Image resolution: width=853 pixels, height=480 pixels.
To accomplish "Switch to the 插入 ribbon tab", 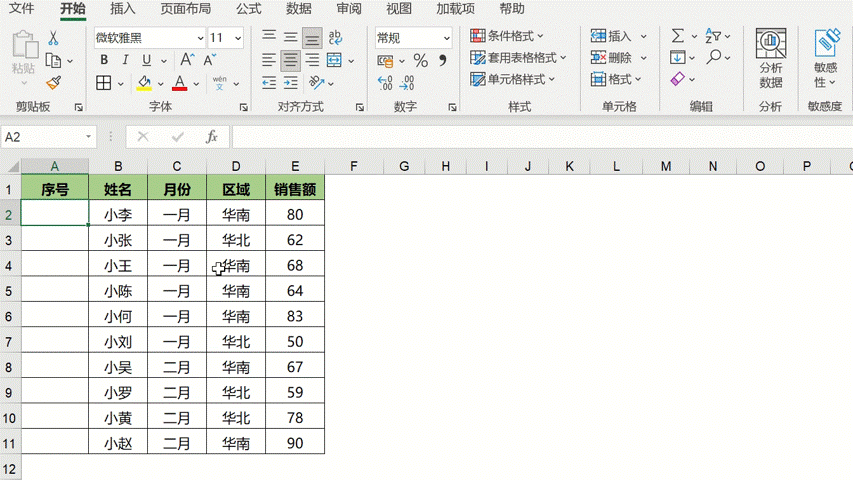I will (x=123, y=9).
